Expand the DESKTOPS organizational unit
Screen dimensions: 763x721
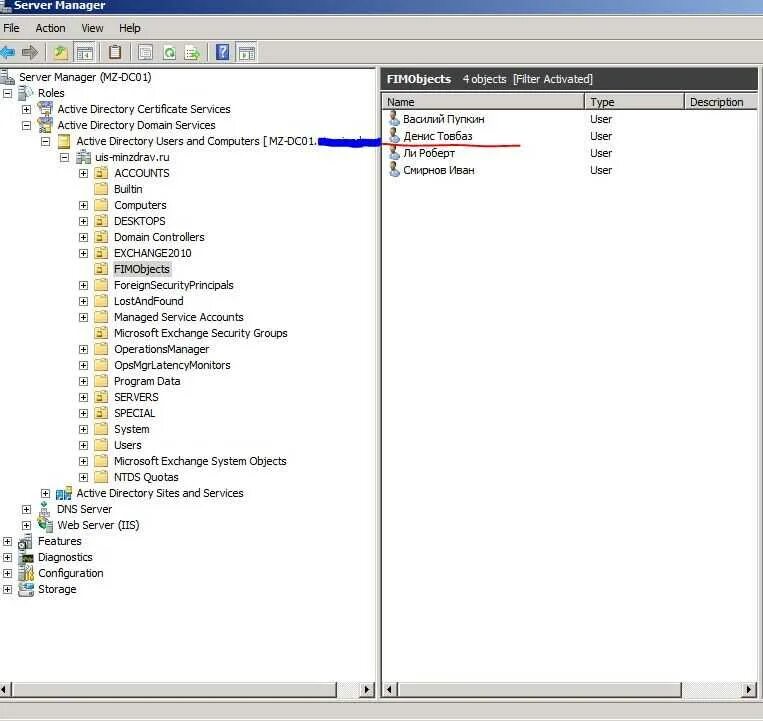(83, 221)
